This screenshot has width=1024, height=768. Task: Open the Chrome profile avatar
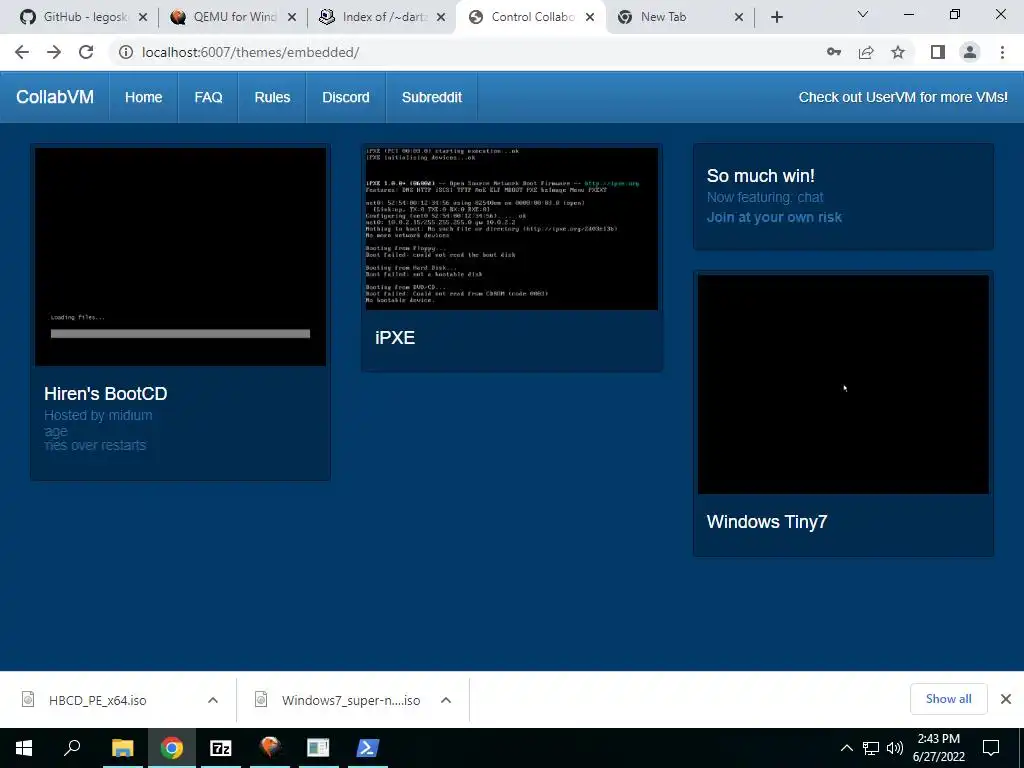tap(970, 52)
